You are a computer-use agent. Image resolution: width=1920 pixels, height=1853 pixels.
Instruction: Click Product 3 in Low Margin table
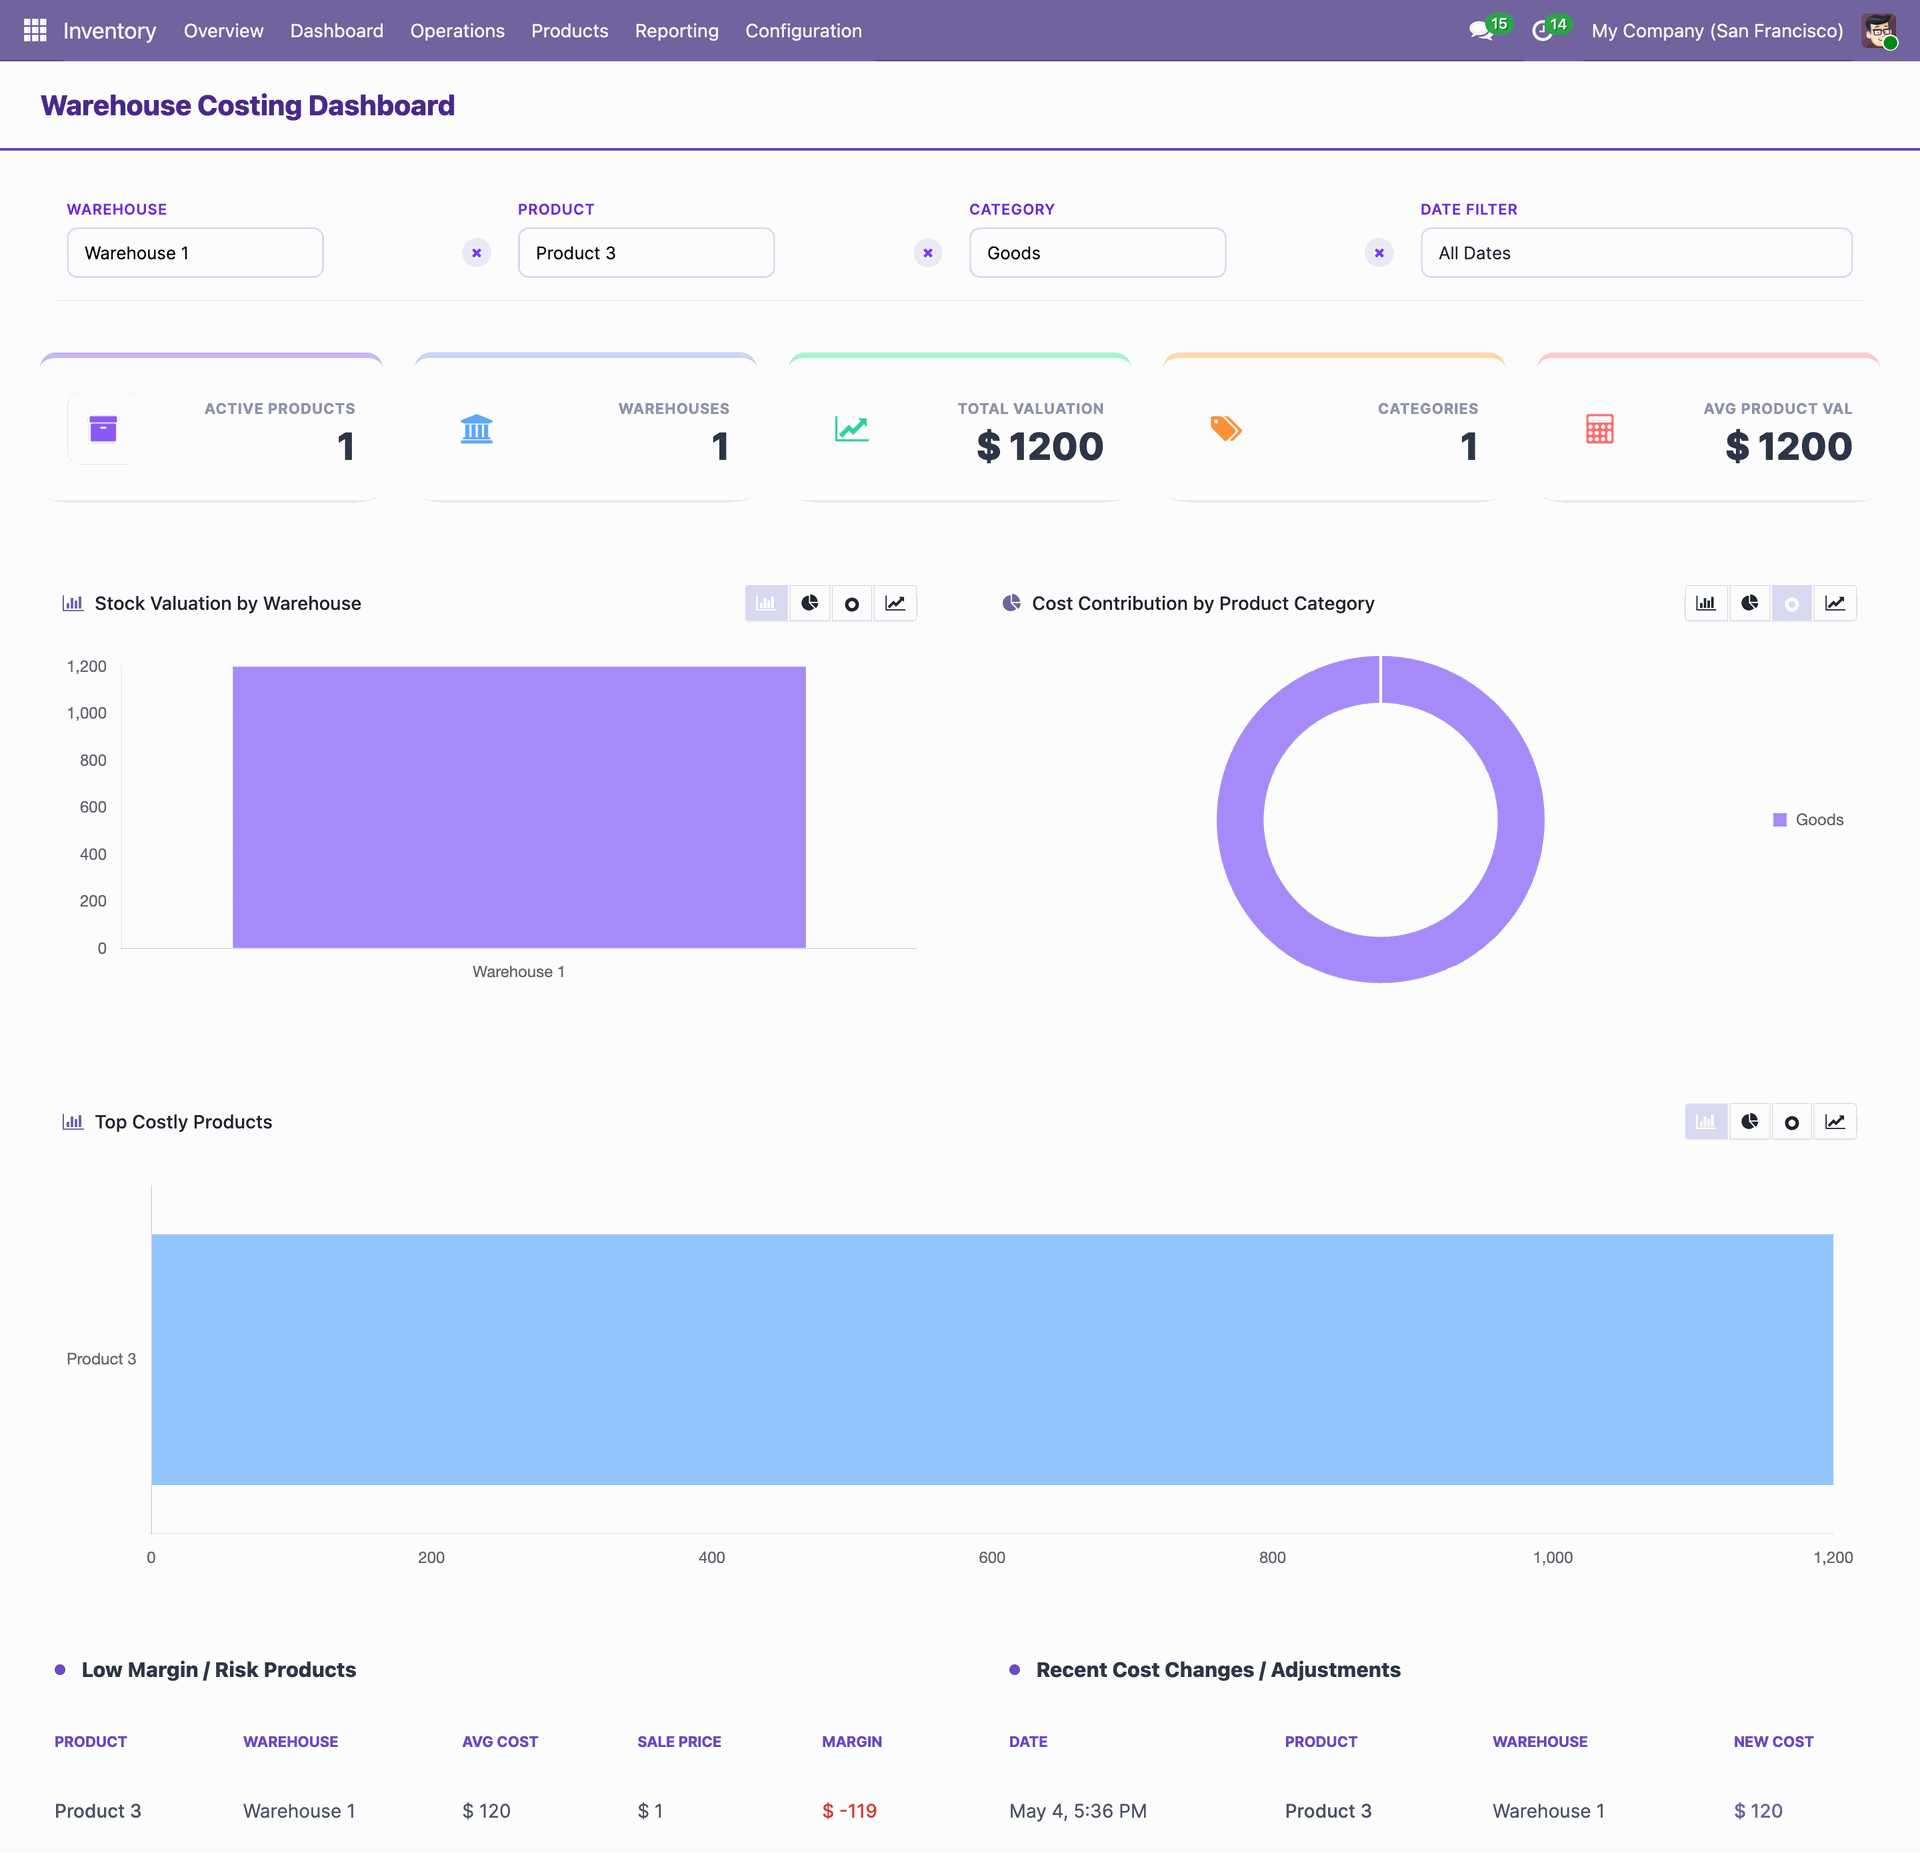pos(98,1811)
